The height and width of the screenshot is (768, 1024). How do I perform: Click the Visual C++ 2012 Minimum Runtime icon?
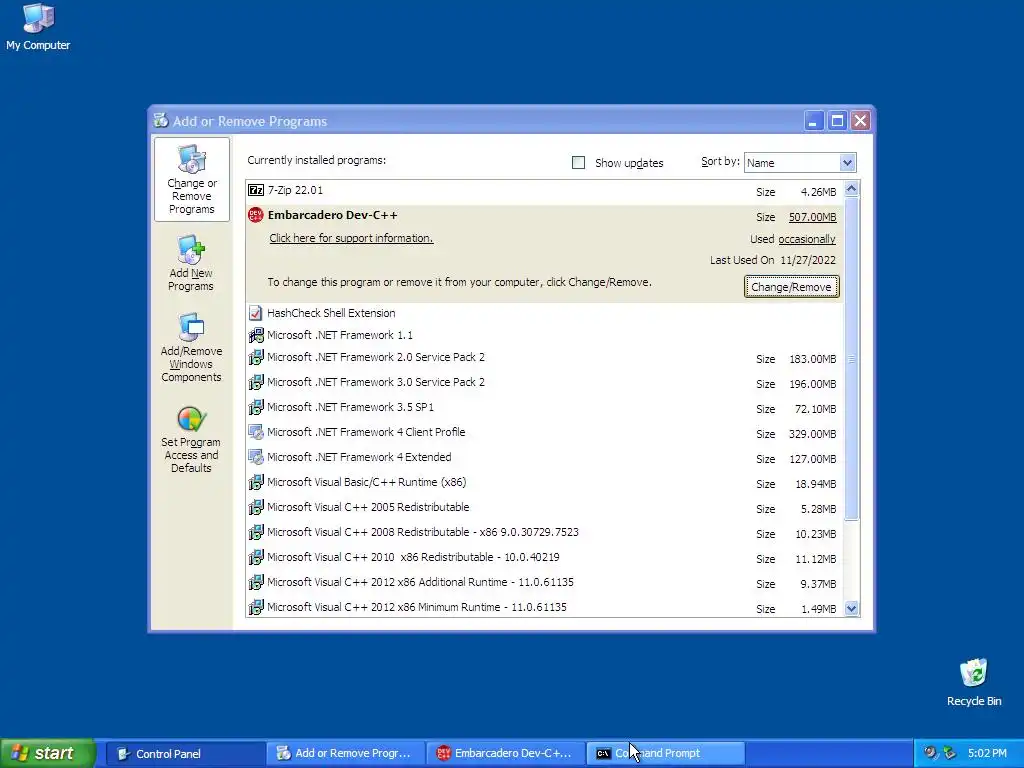point(256,607)
